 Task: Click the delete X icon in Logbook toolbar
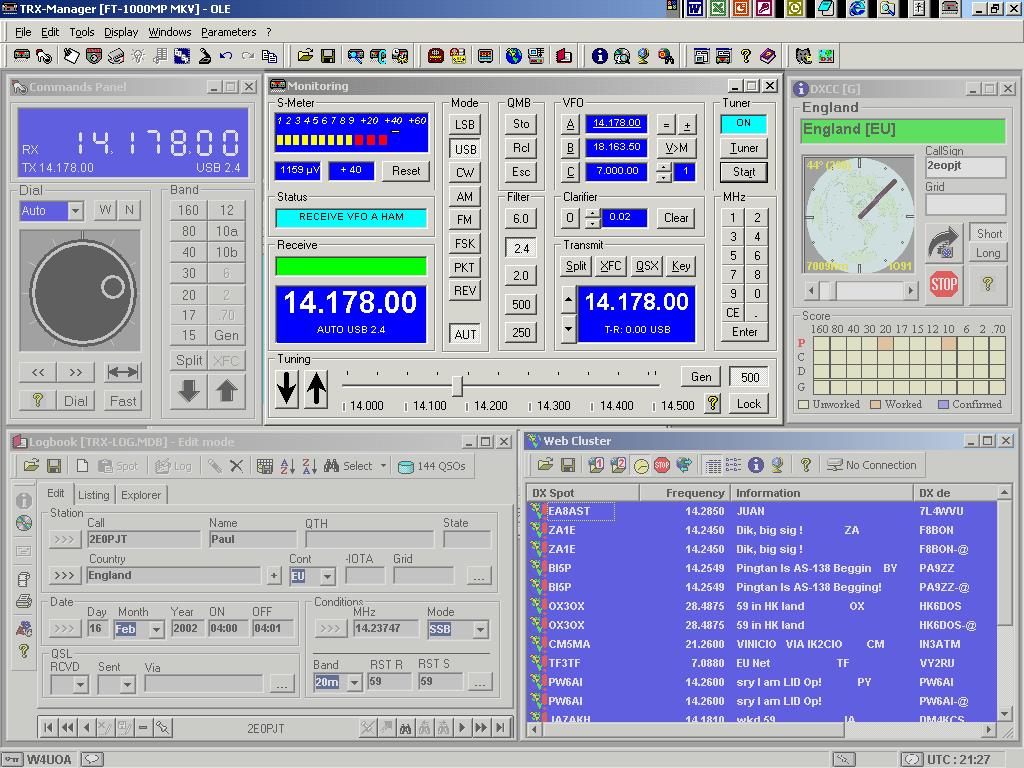pyautogui.click(x=236, y=466)
